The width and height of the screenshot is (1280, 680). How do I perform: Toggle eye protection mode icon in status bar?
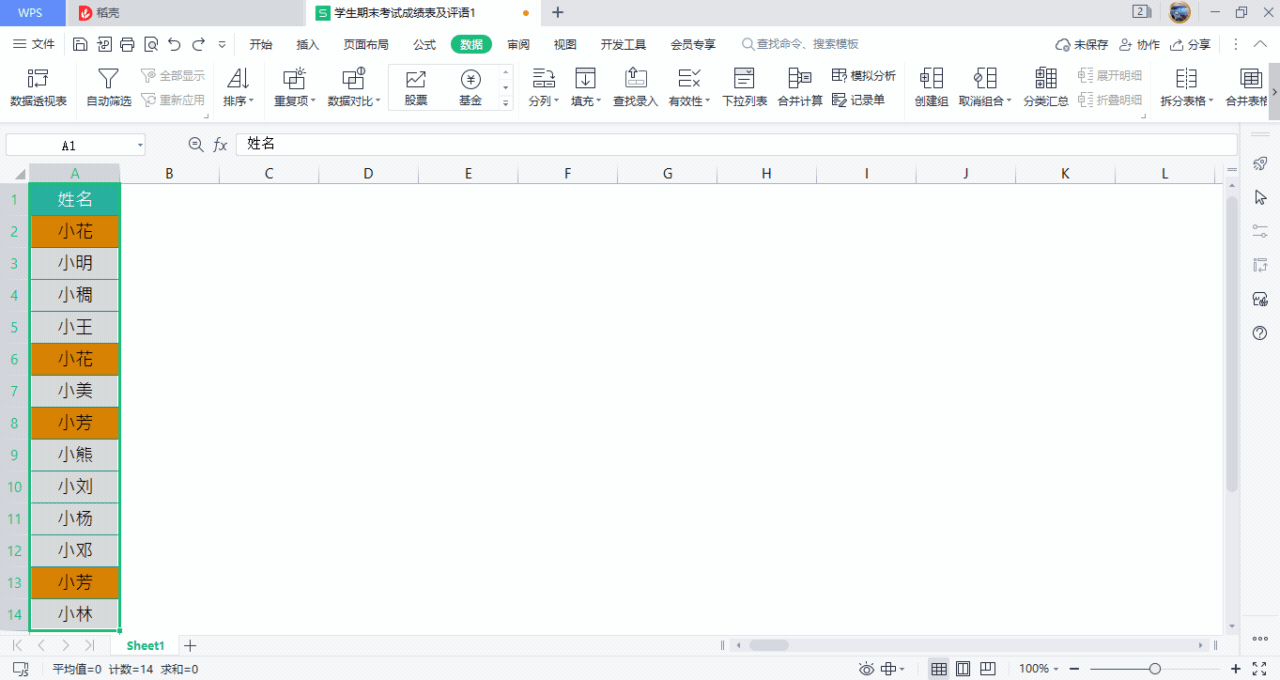(866, 668)
